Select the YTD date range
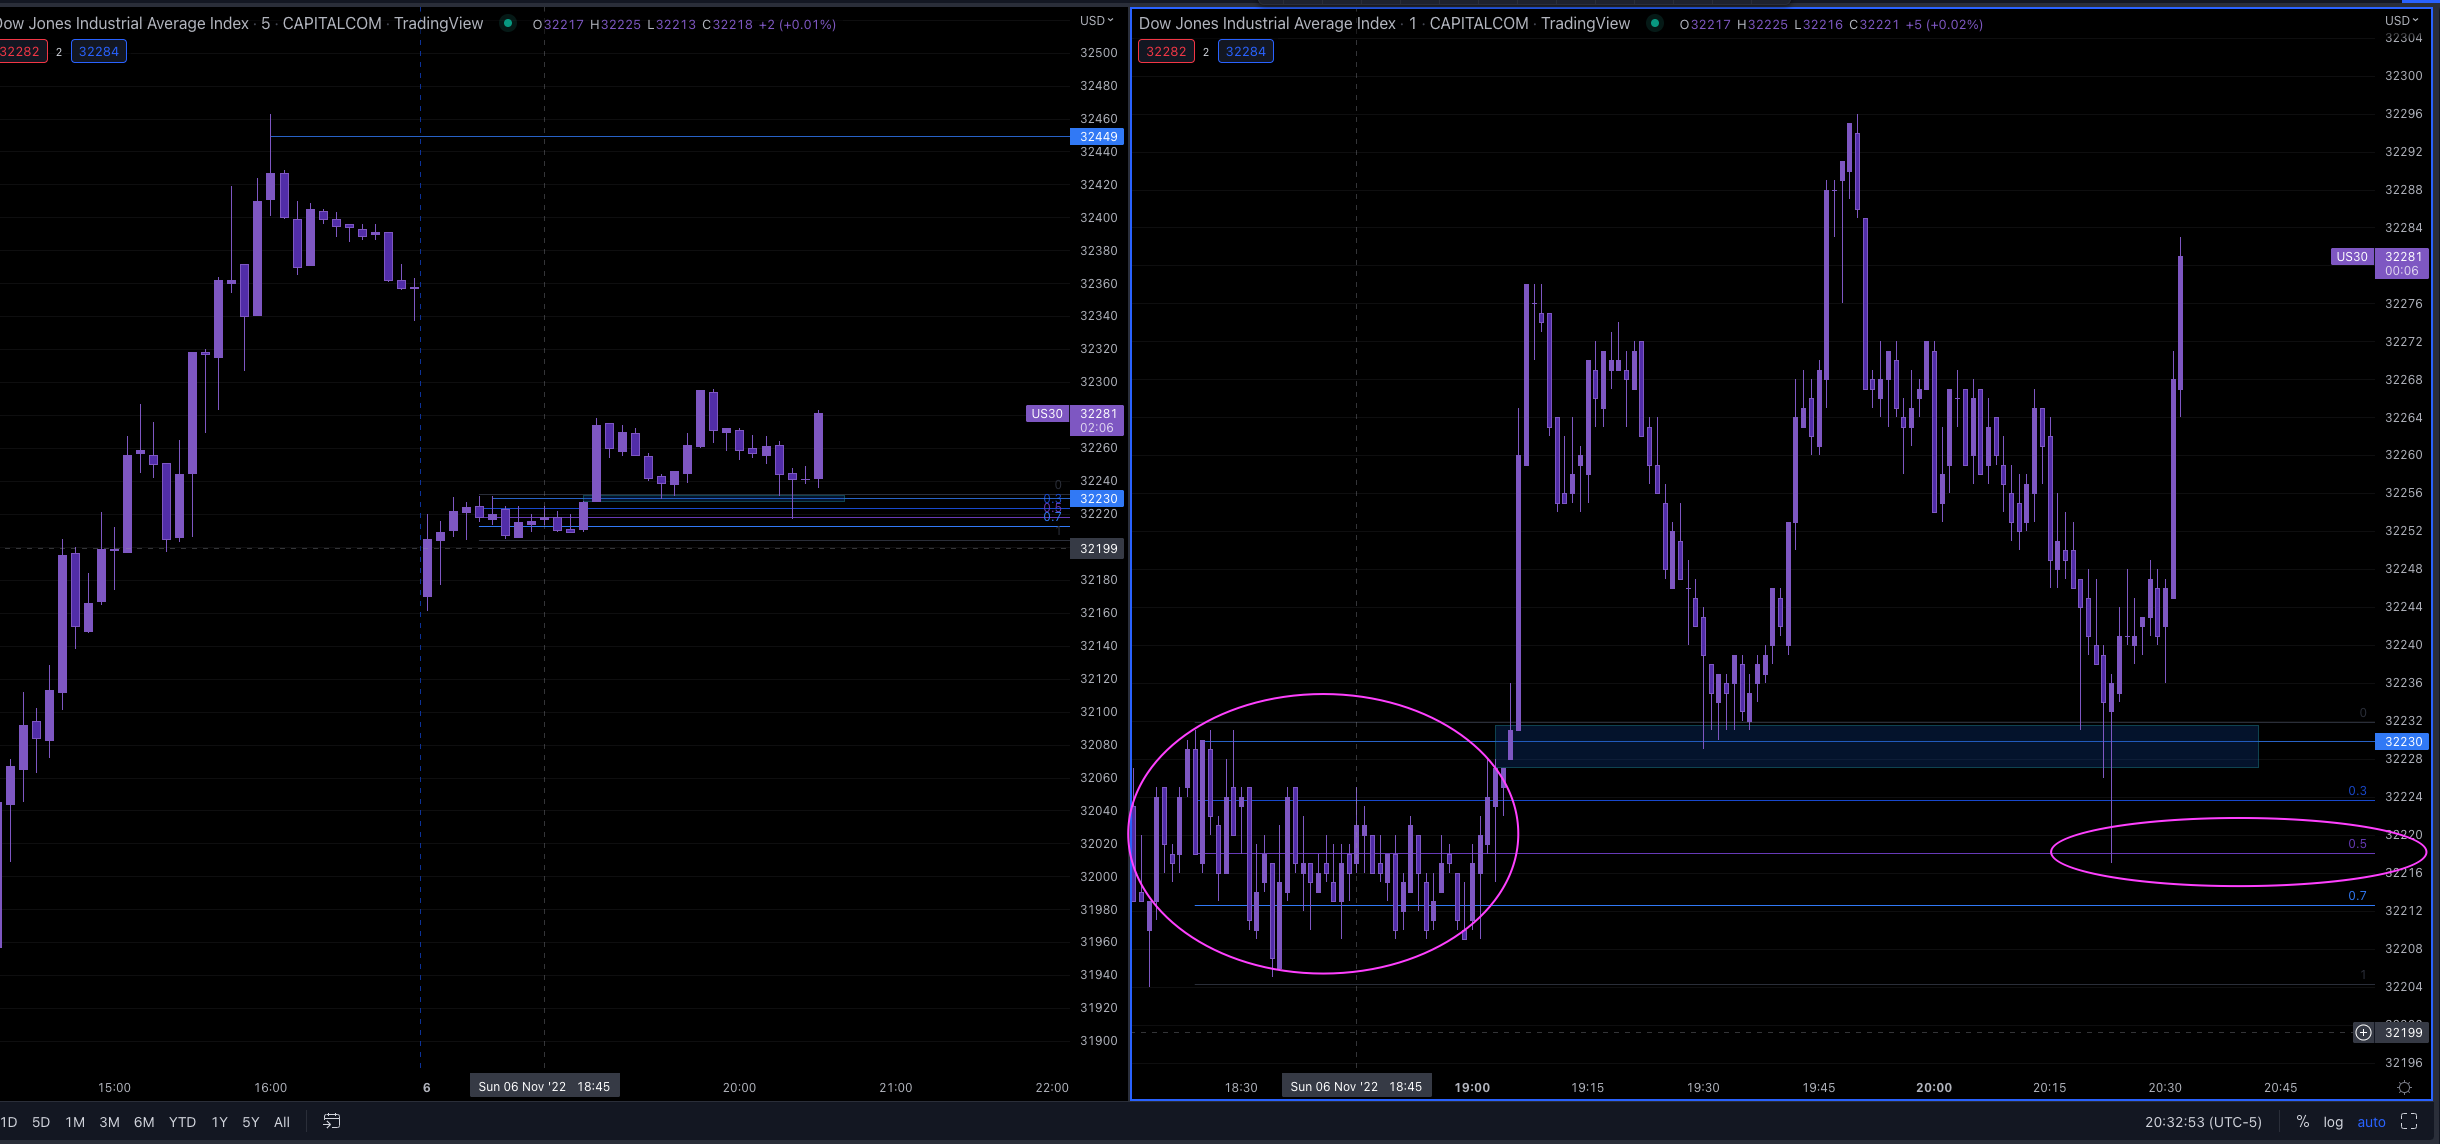2440x1144 pixels. click(x=182, y=1122)
